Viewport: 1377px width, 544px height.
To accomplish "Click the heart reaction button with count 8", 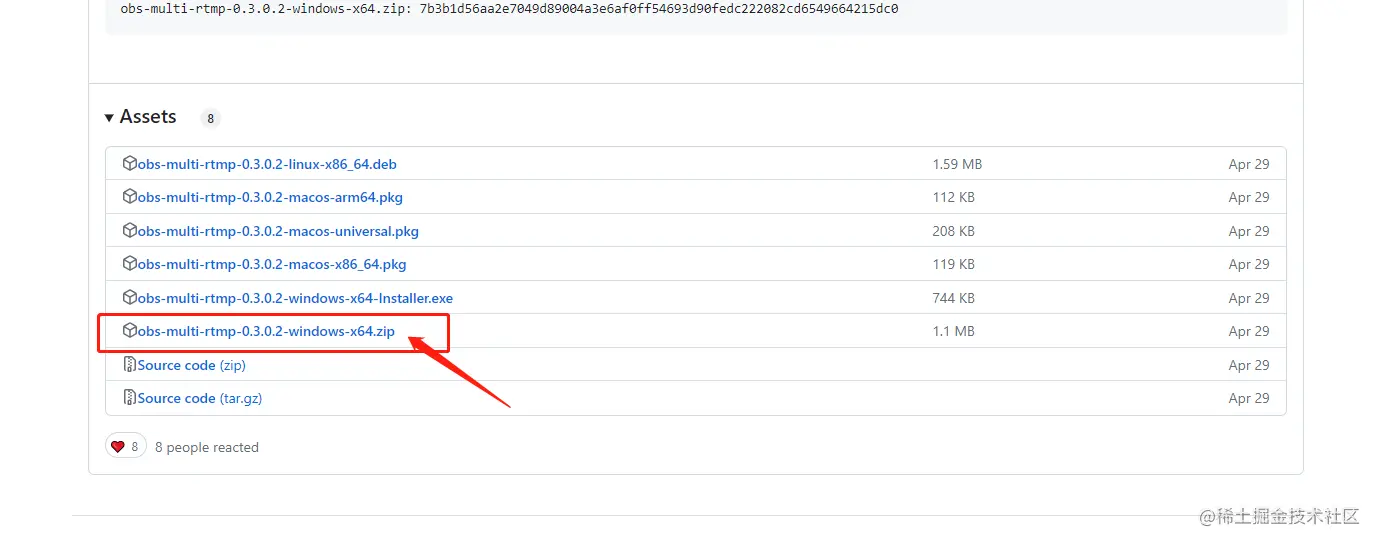I will point(126,446).
